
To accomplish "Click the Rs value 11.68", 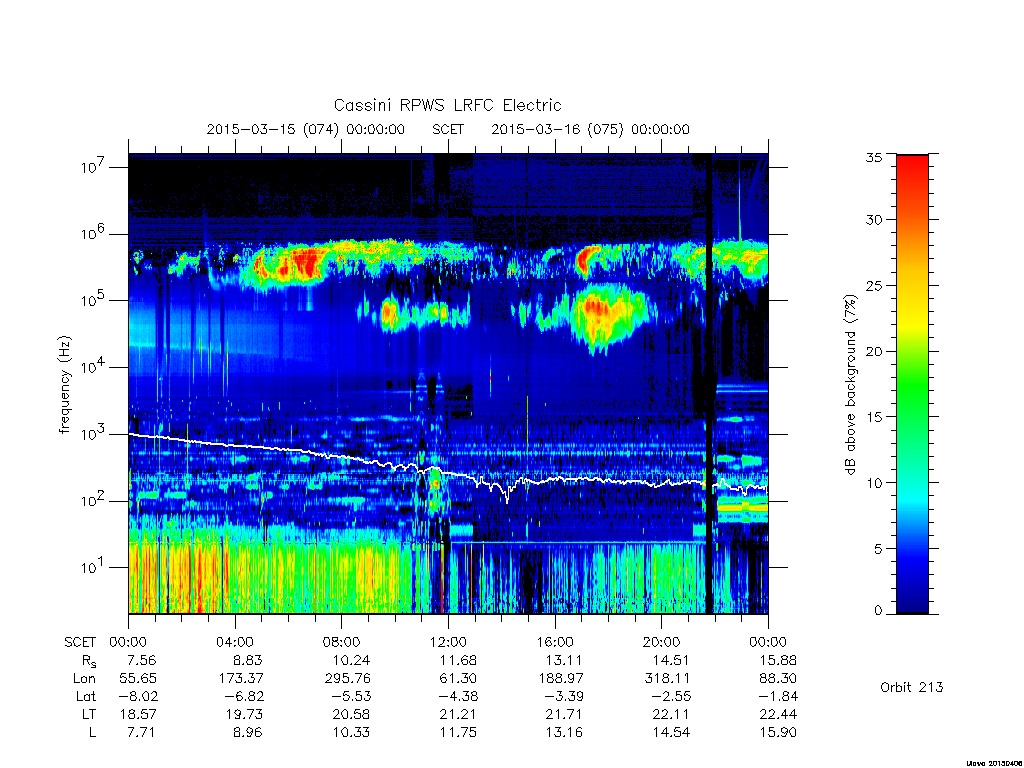I will 458,660.
